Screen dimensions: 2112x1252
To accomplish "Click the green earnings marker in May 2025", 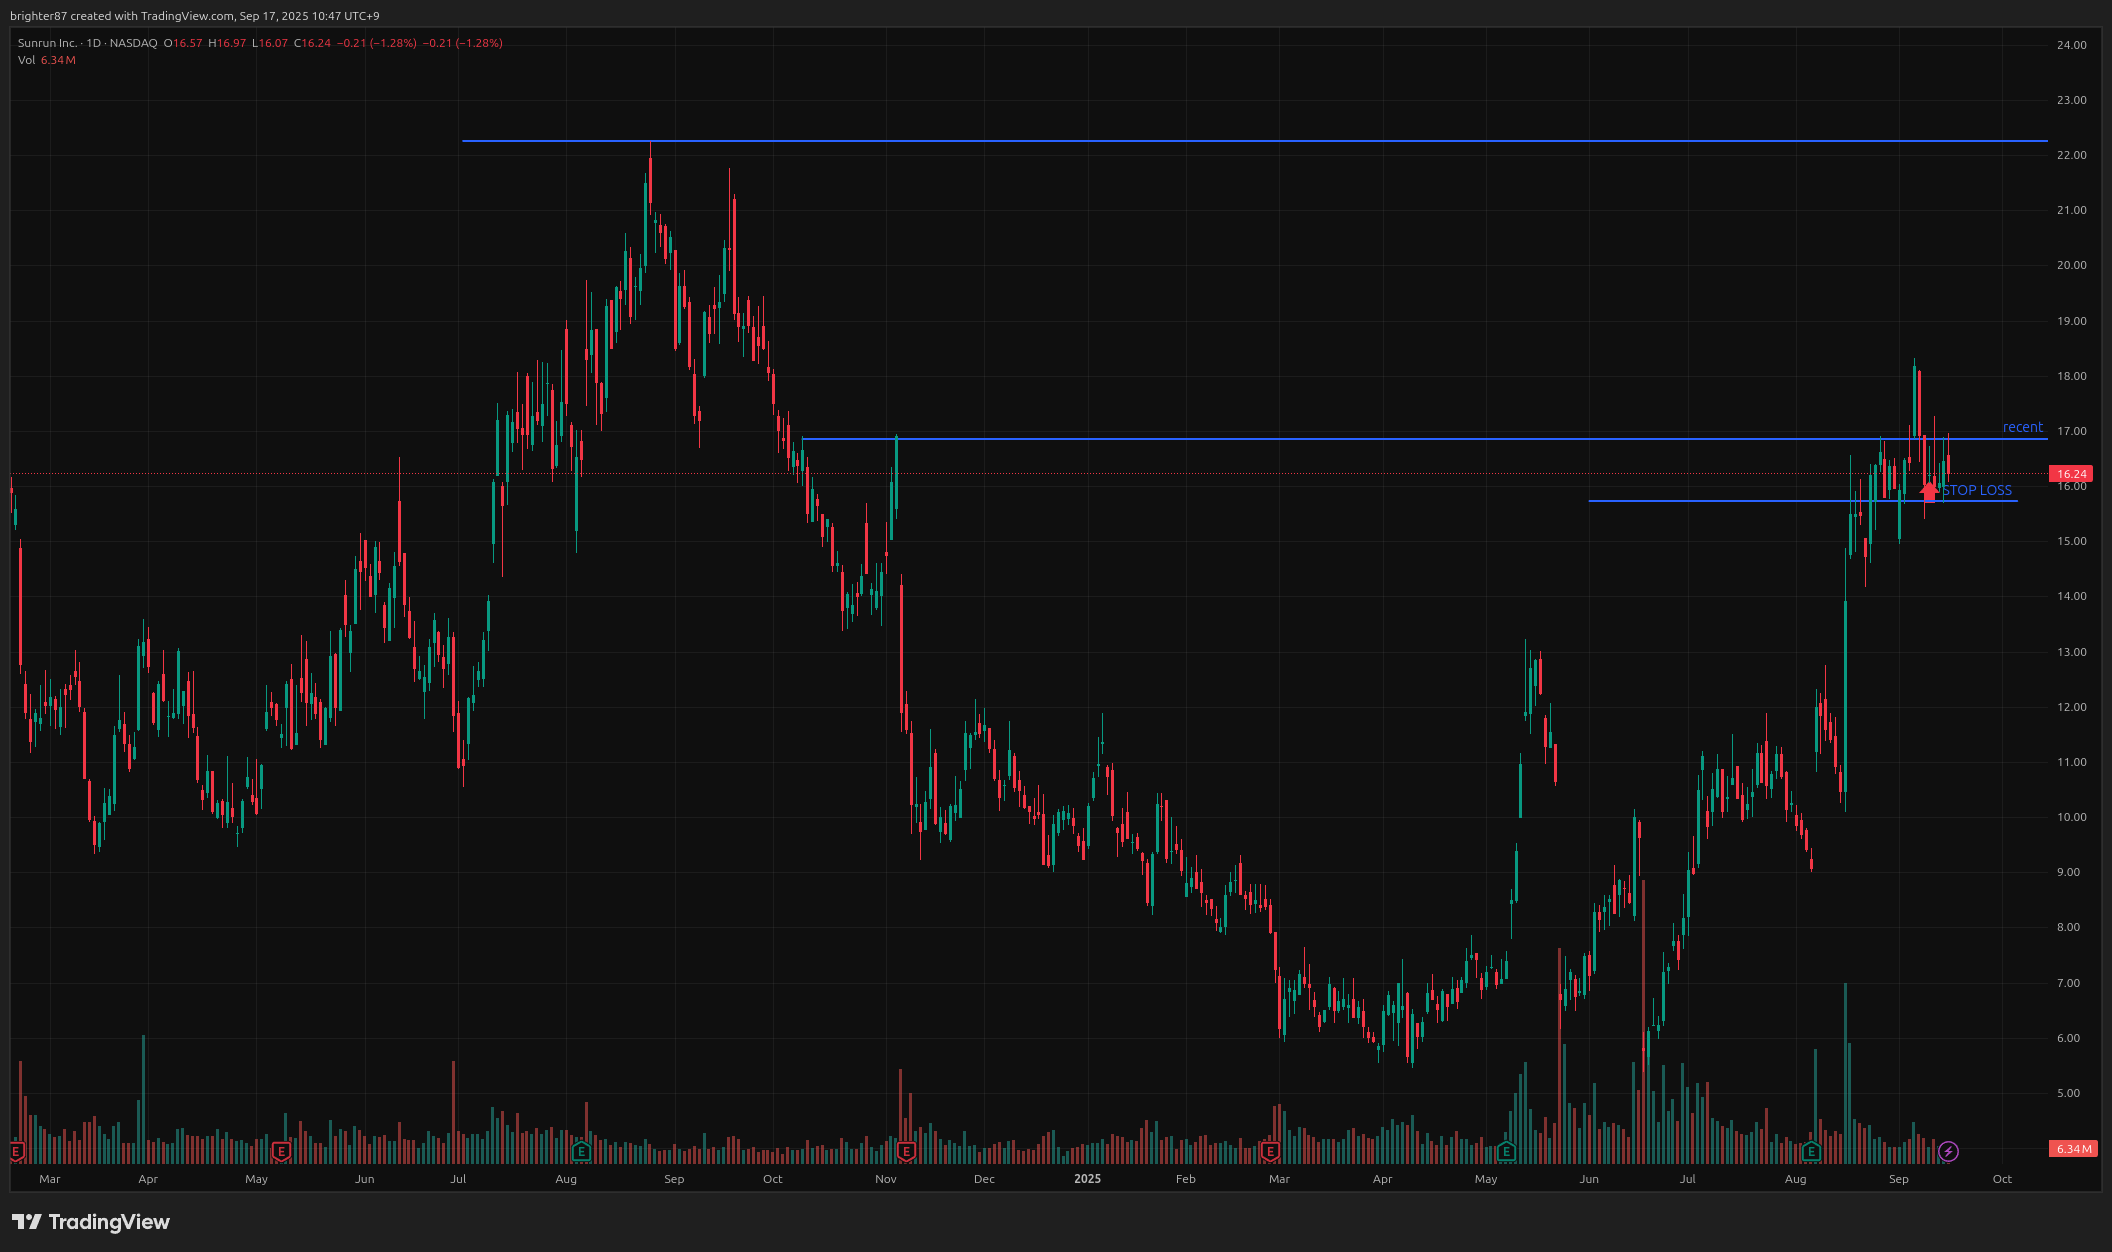I will 1507,1151.
